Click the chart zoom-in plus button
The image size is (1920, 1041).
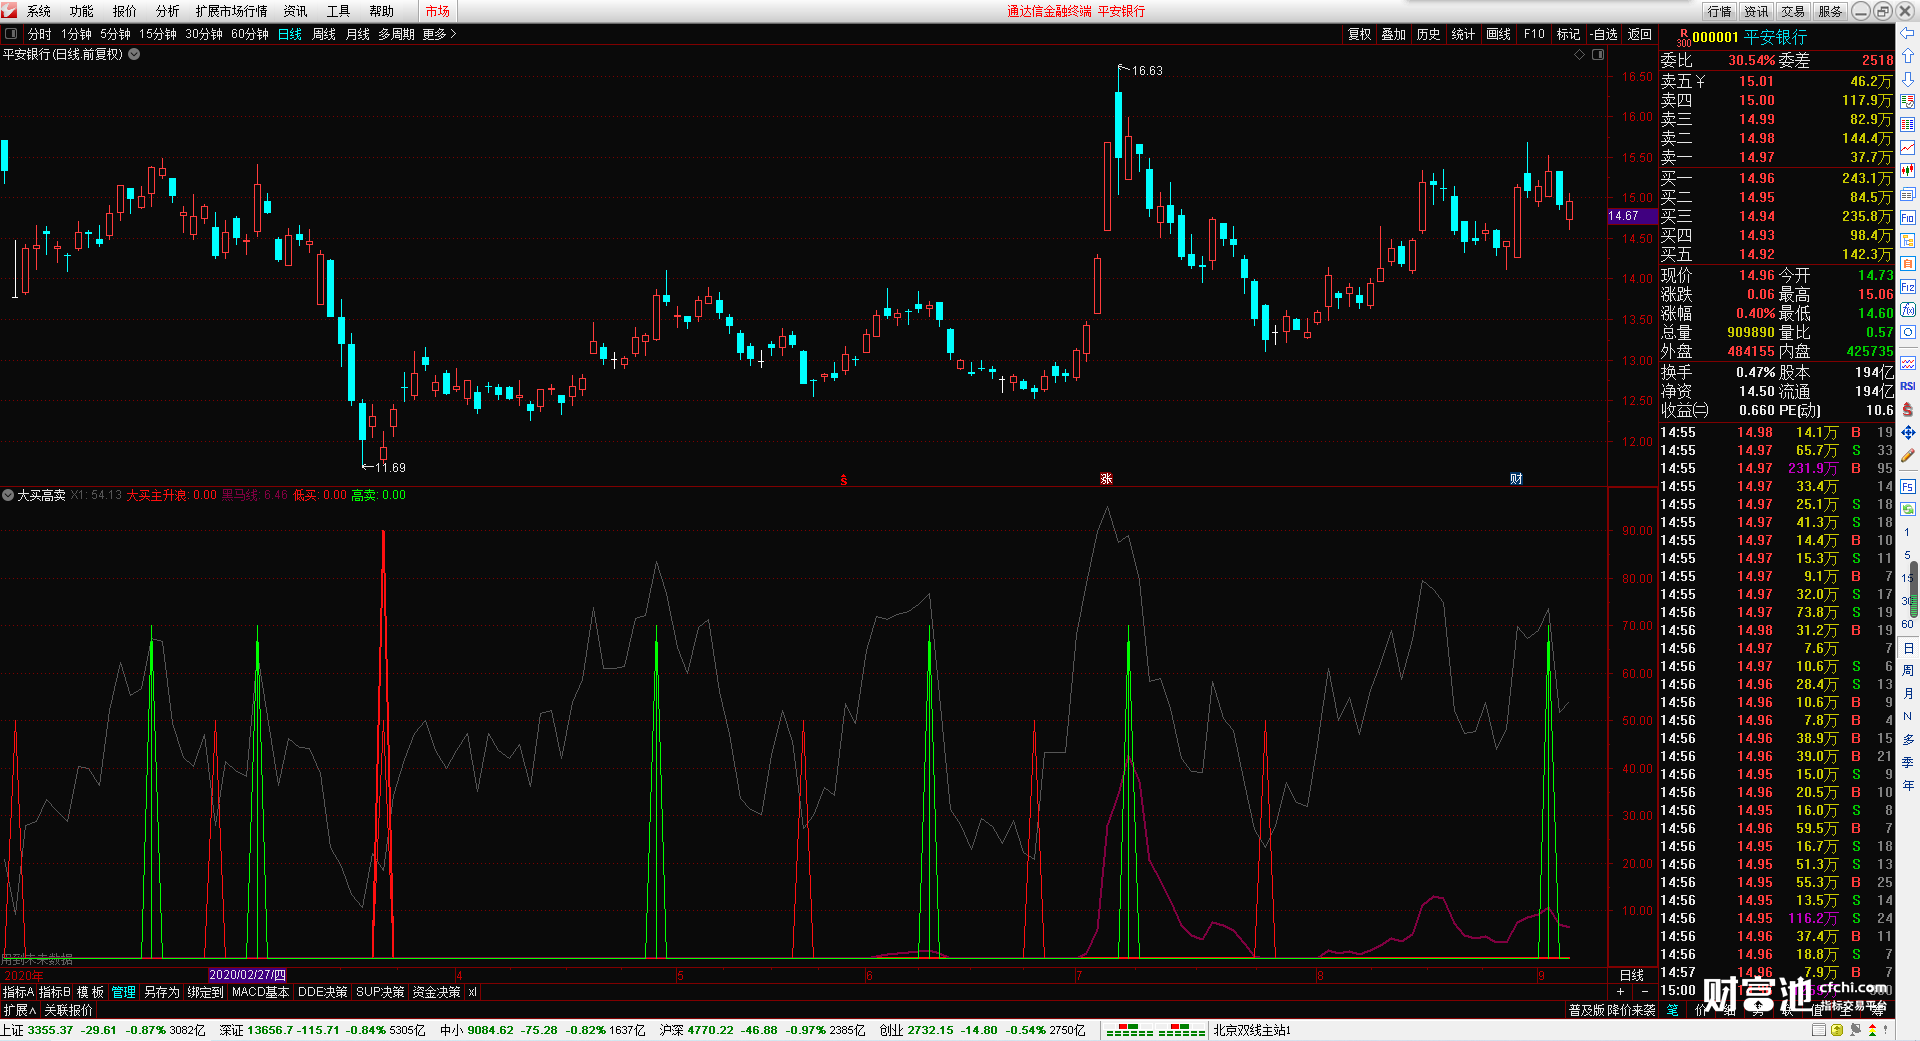pyautogui.click(x=1621, y=992)
